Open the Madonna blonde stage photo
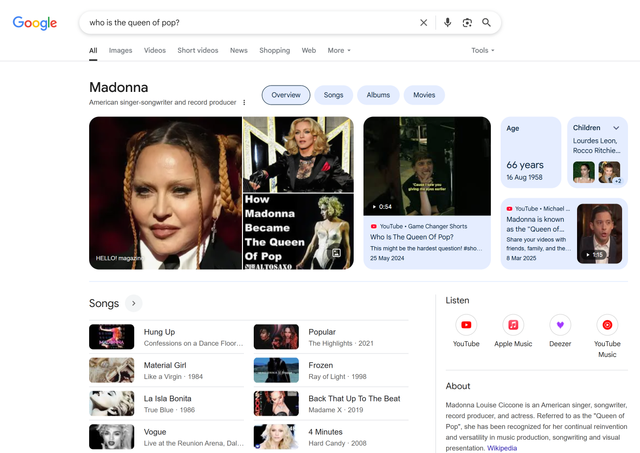Image resolution: width=640 pixels, height=453 pixels. 298,154
